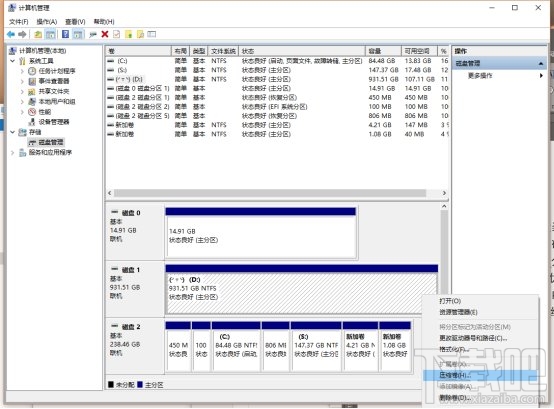This screenshot has width=554, height=409.
Task: Open the 操作(A) menu
Action: pyautogui.click(x=47, y=22)
